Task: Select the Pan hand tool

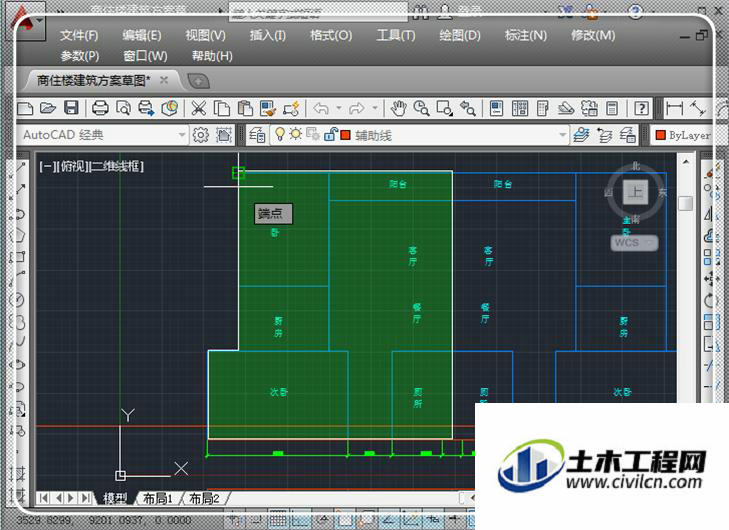Action: (398, 109)
